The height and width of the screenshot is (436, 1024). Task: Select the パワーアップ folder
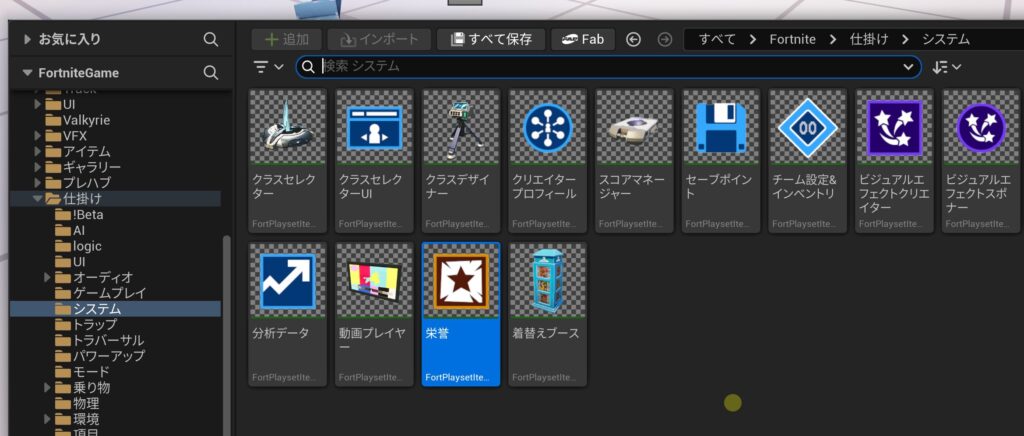pyautogui.click(x=108, y=356)
